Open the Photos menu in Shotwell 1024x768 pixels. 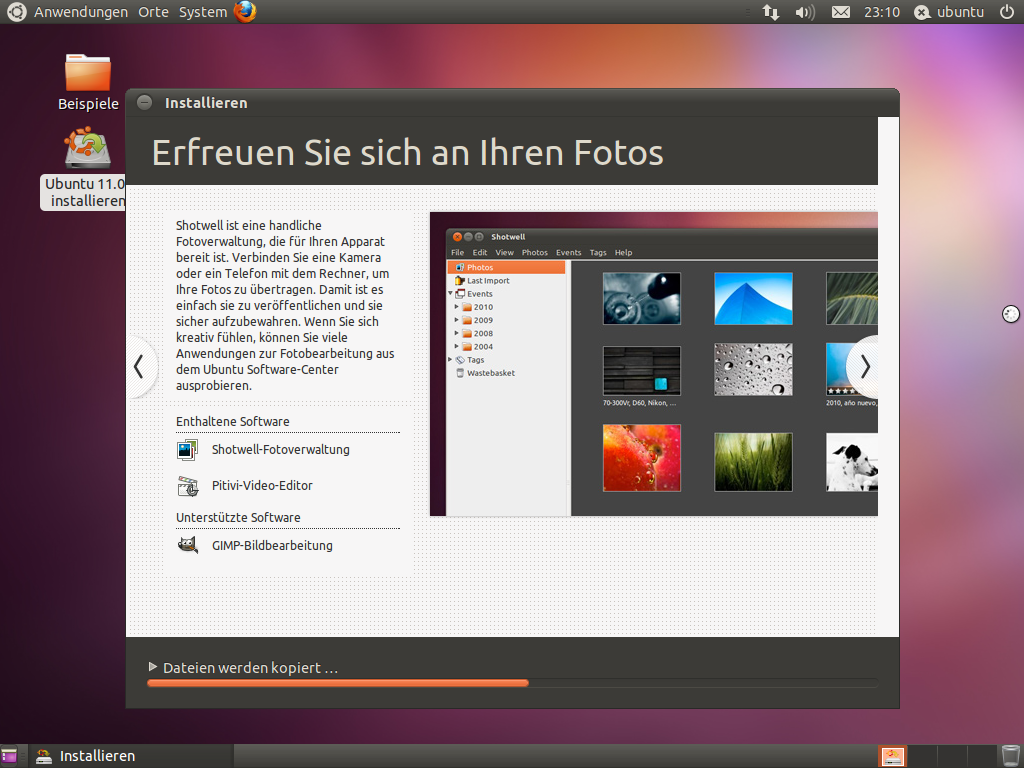click(x=534, y=252)
